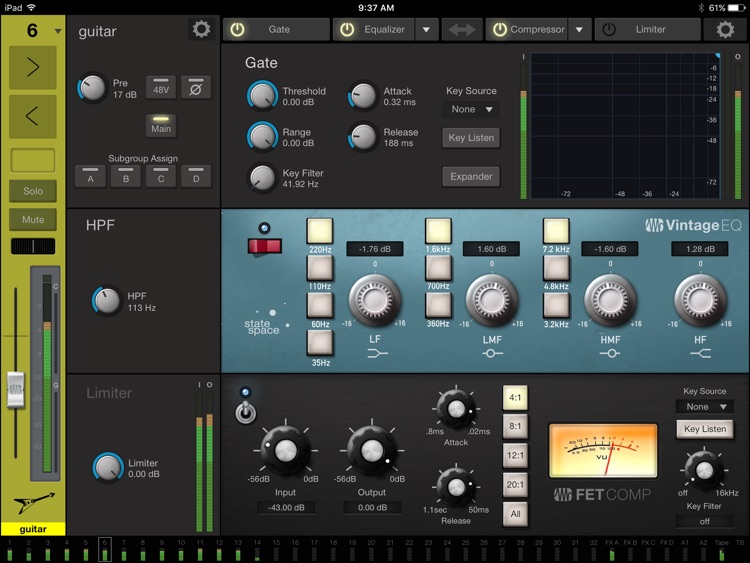Select LF shelf filter shape icon
This screenshot has height=563, width=750.
377,353
